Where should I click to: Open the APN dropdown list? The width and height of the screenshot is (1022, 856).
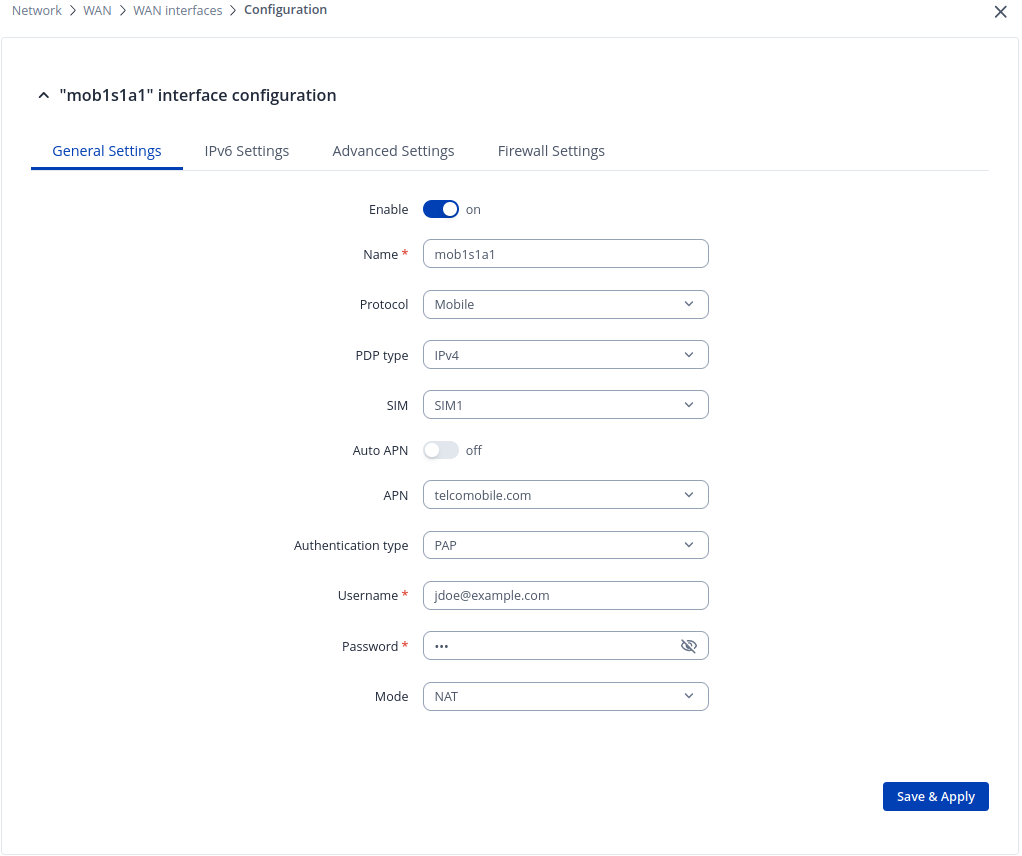click(565, 495)
